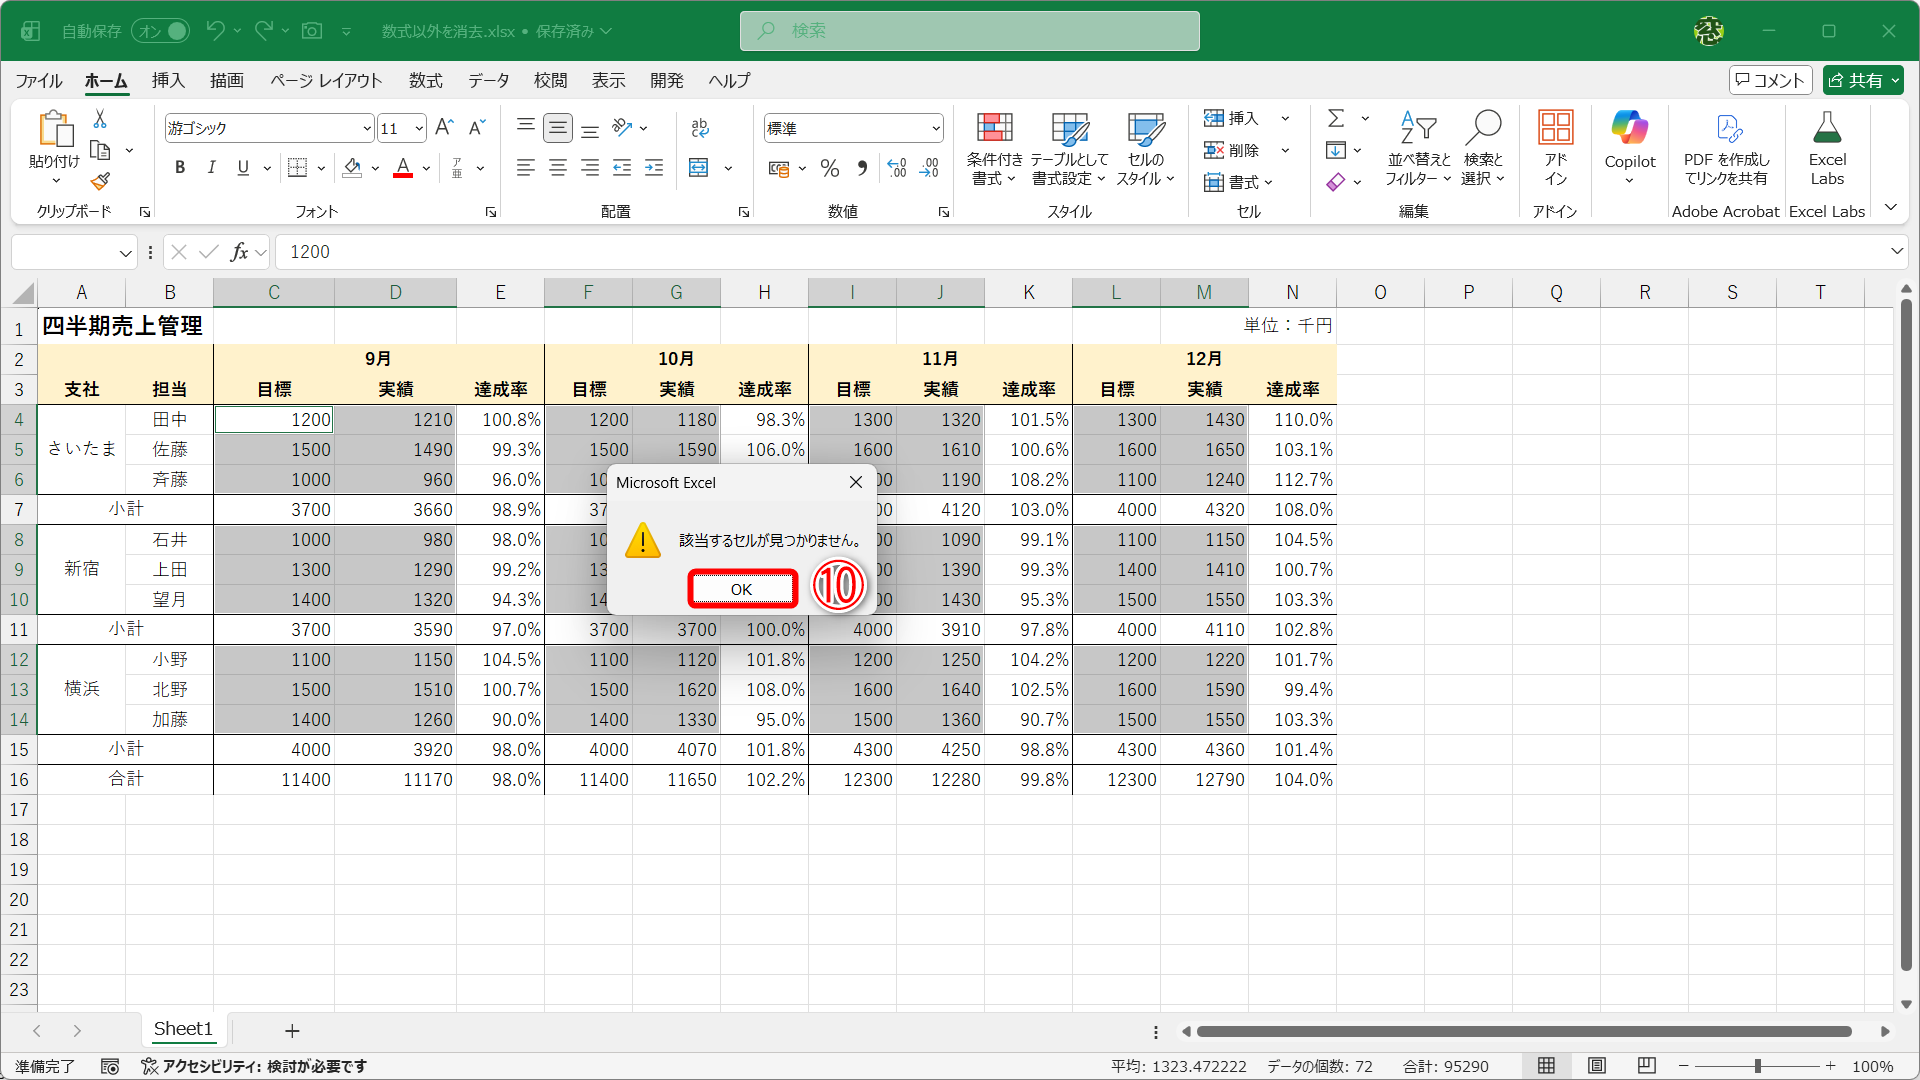1920x1080 pixels.
Task: Click the percent style icon
Action: click(829, 168)
